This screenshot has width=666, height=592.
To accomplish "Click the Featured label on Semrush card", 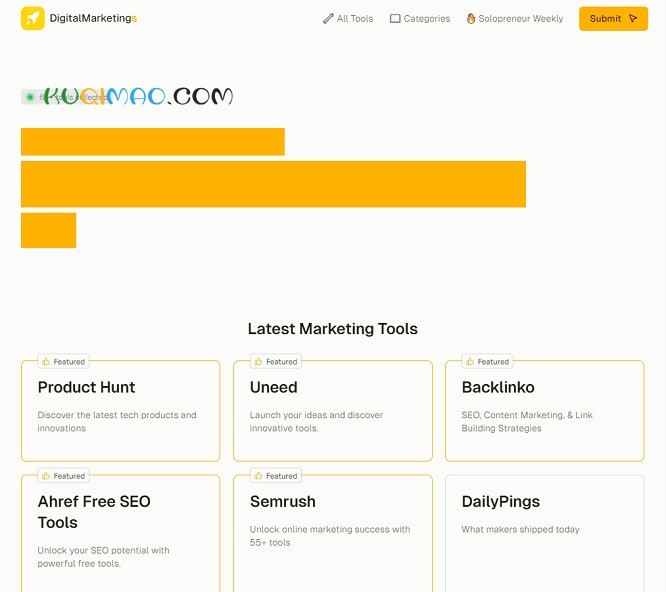I will pos(282,476).
